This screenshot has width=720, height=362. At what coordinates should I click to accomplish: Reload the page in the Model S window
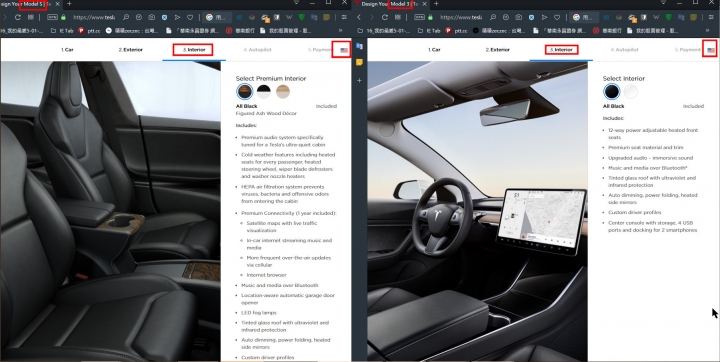17,17
